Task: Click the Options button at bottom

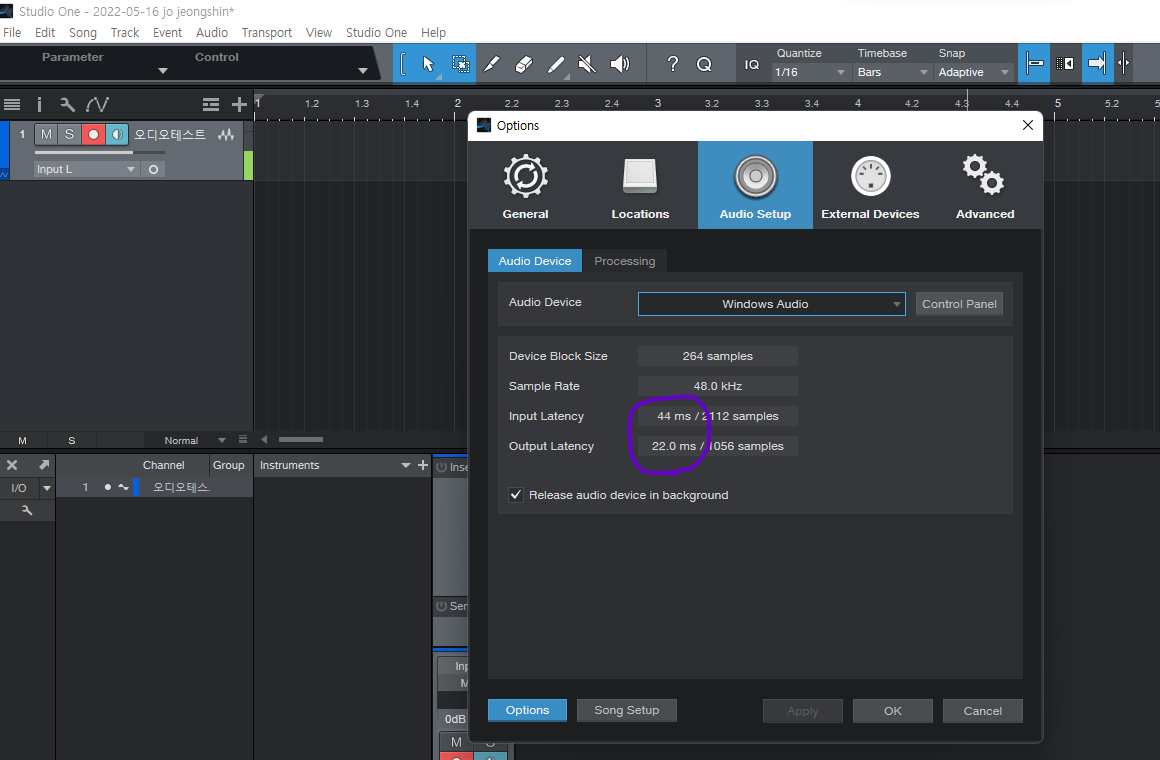Action: [527, 710]
